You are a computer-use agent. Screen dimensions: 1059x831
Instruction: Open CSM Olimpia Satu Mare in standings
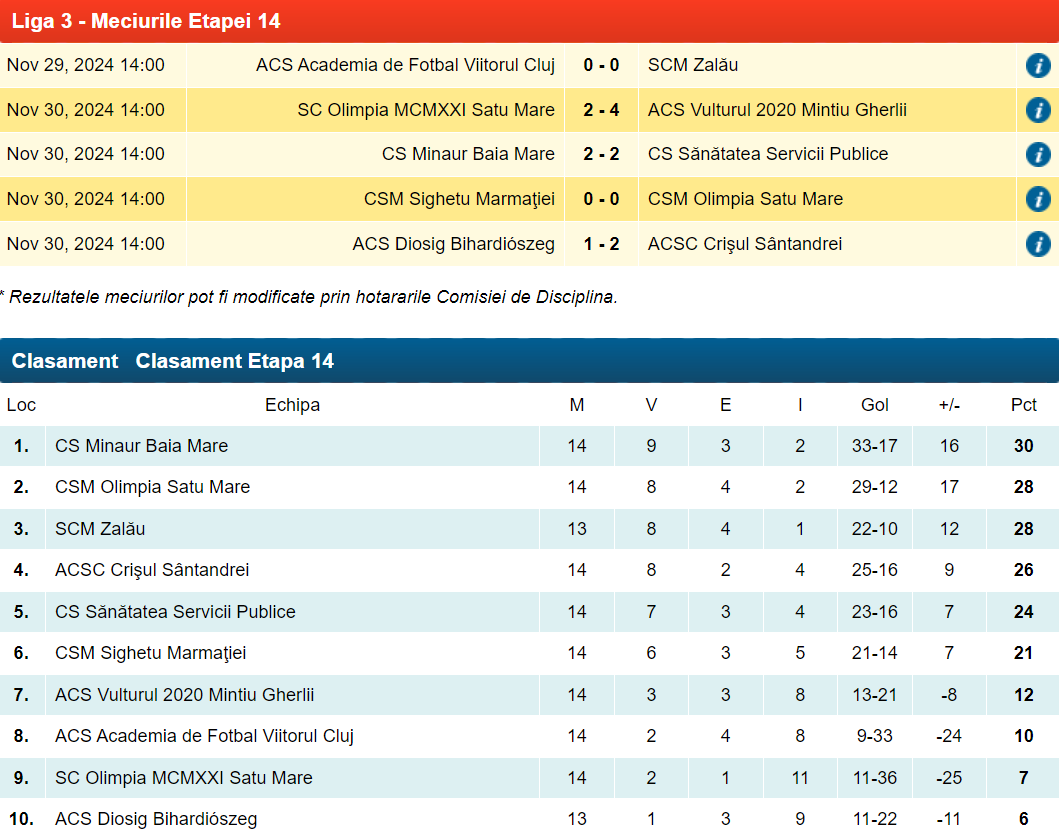click(153, 487)
